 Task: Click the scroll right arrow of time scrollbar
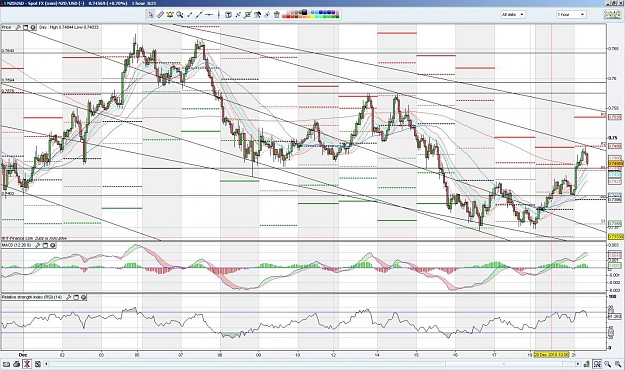point(578,364)
